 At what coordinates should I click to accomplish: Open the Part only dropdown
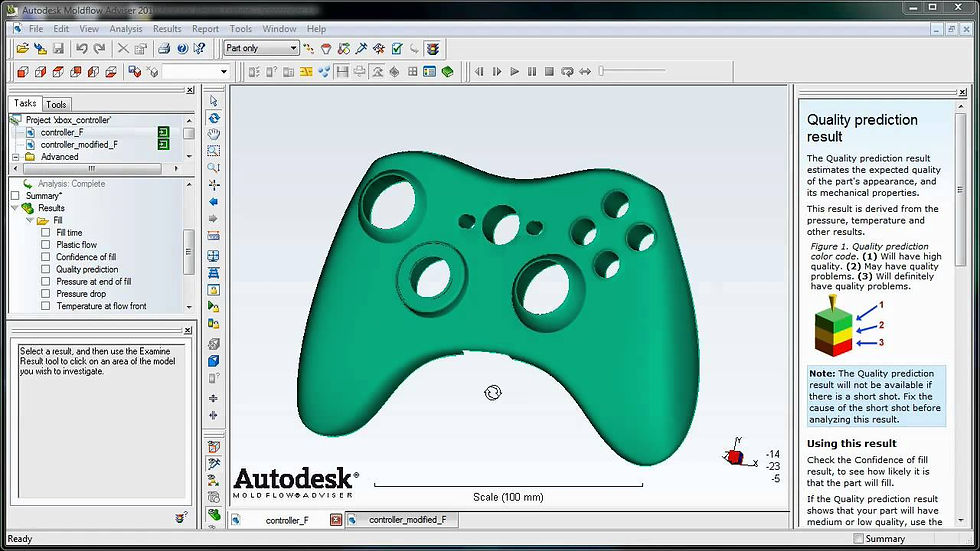pyautogui.click(x=261, y=48)
